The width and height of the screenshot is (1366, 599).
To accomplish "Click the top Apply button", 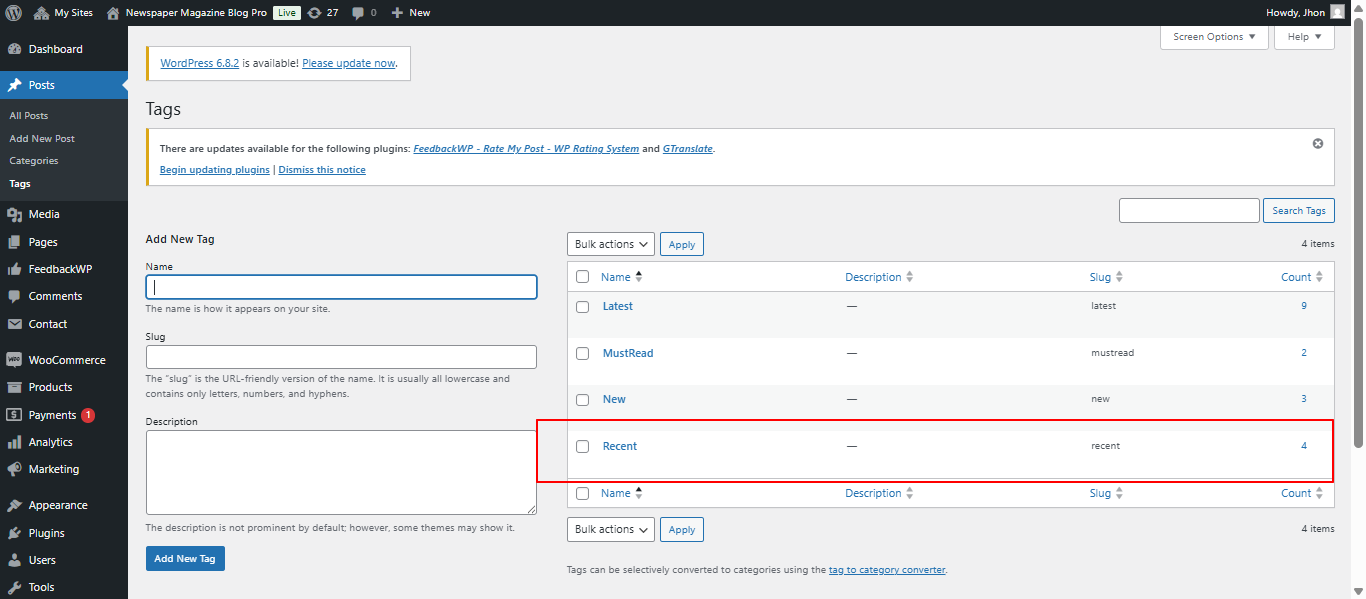I will point(682,244).
